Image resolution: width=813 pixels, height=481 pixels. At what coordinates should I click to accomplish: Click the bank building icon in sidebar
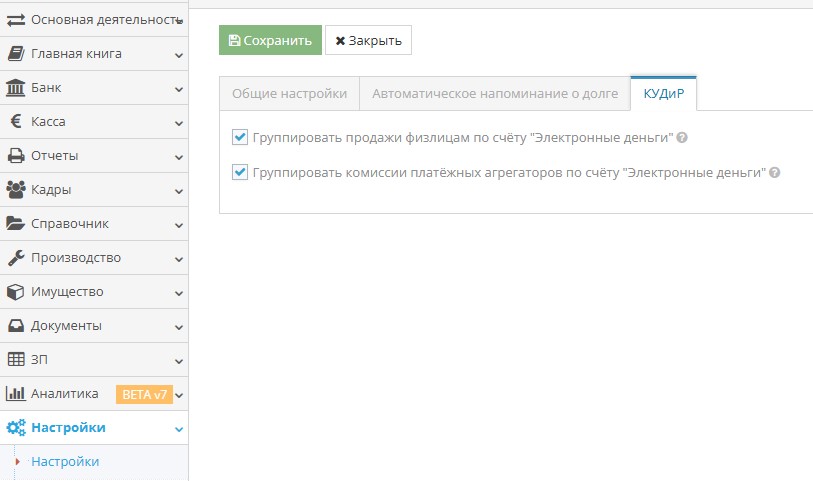(x=16, y=88)
